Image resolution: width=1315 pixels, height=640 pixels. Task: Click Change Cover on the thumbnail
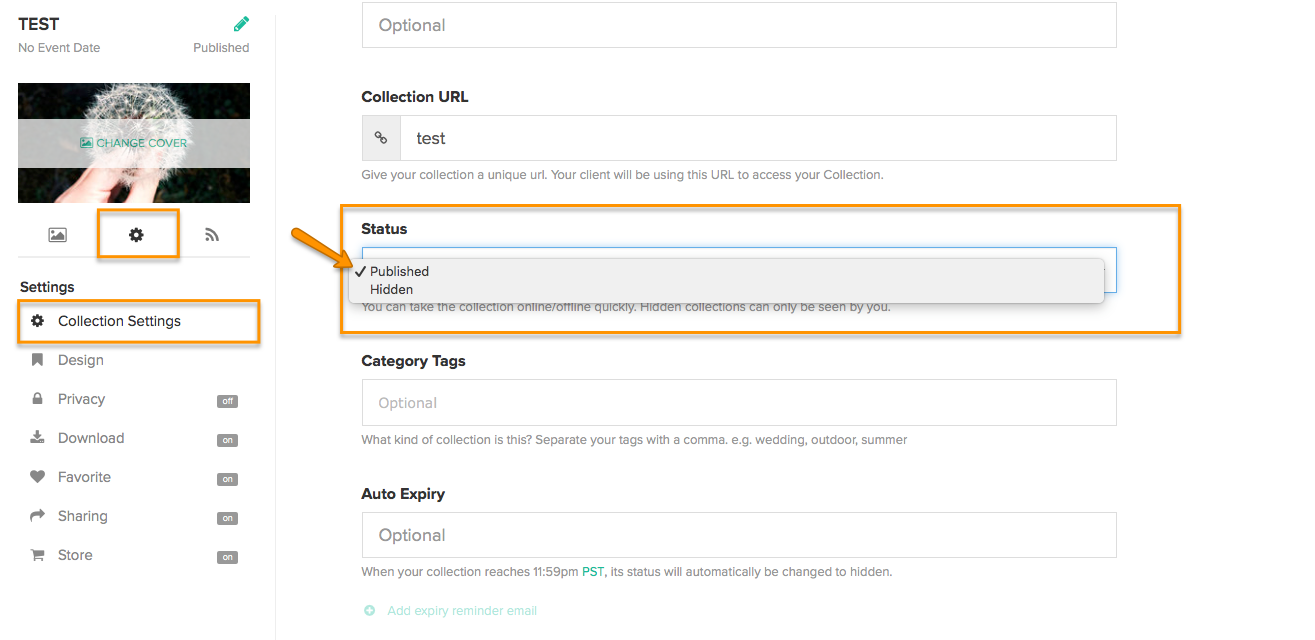[x=134, y=143]
